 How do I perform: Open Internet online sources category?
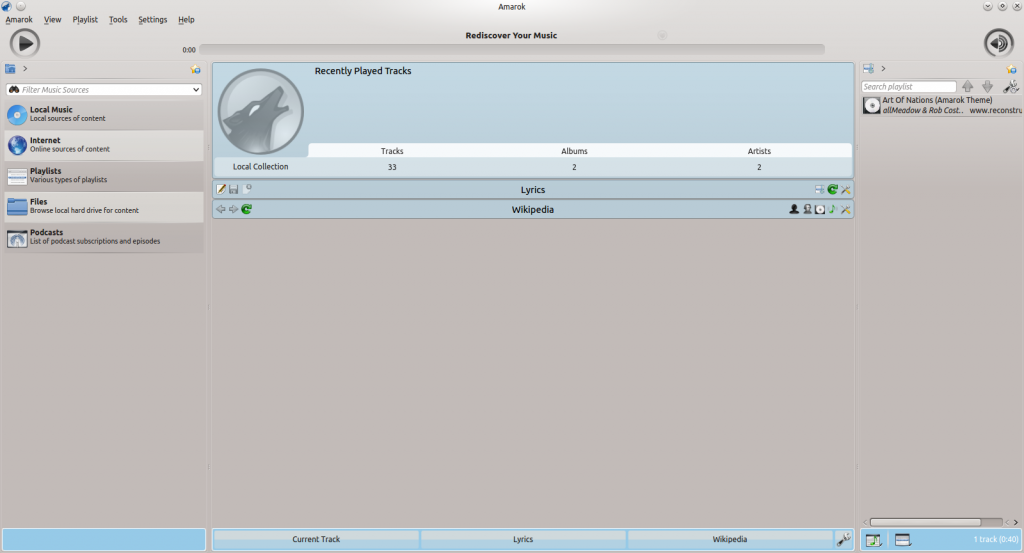[x=104, y=145]
